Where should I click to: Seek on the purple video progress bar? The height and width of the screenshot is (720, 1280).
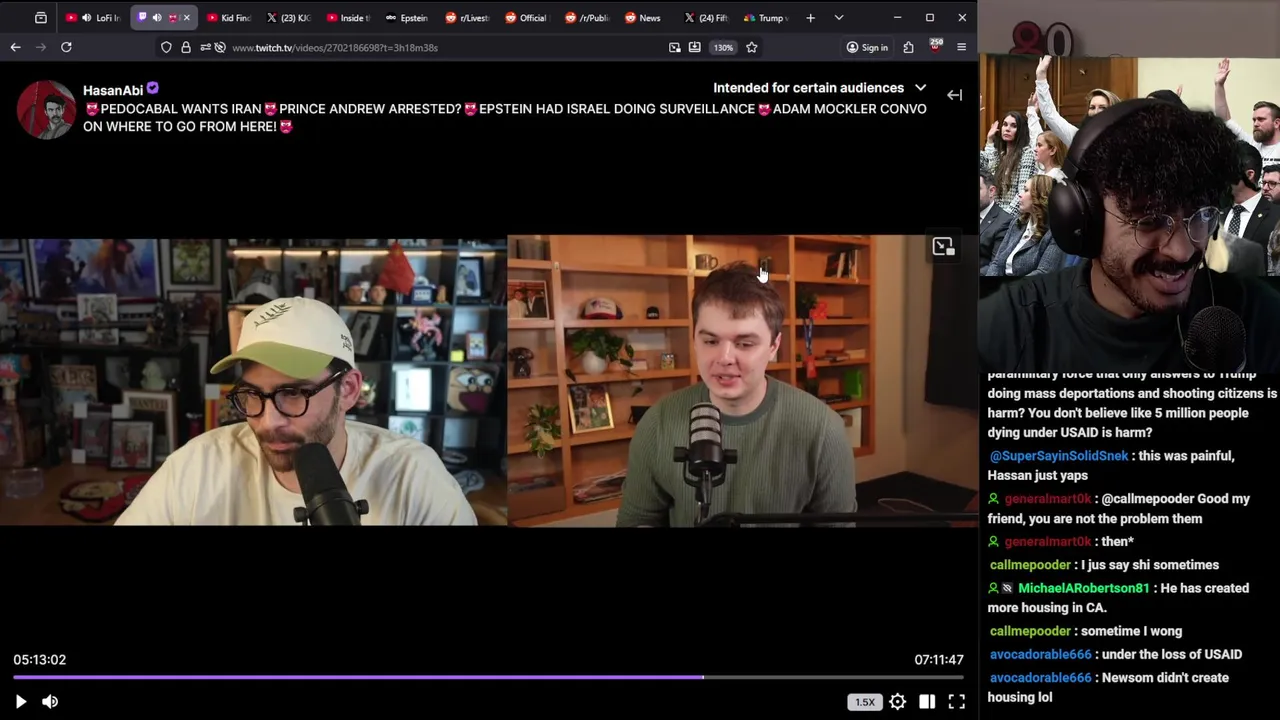[488, 677]
